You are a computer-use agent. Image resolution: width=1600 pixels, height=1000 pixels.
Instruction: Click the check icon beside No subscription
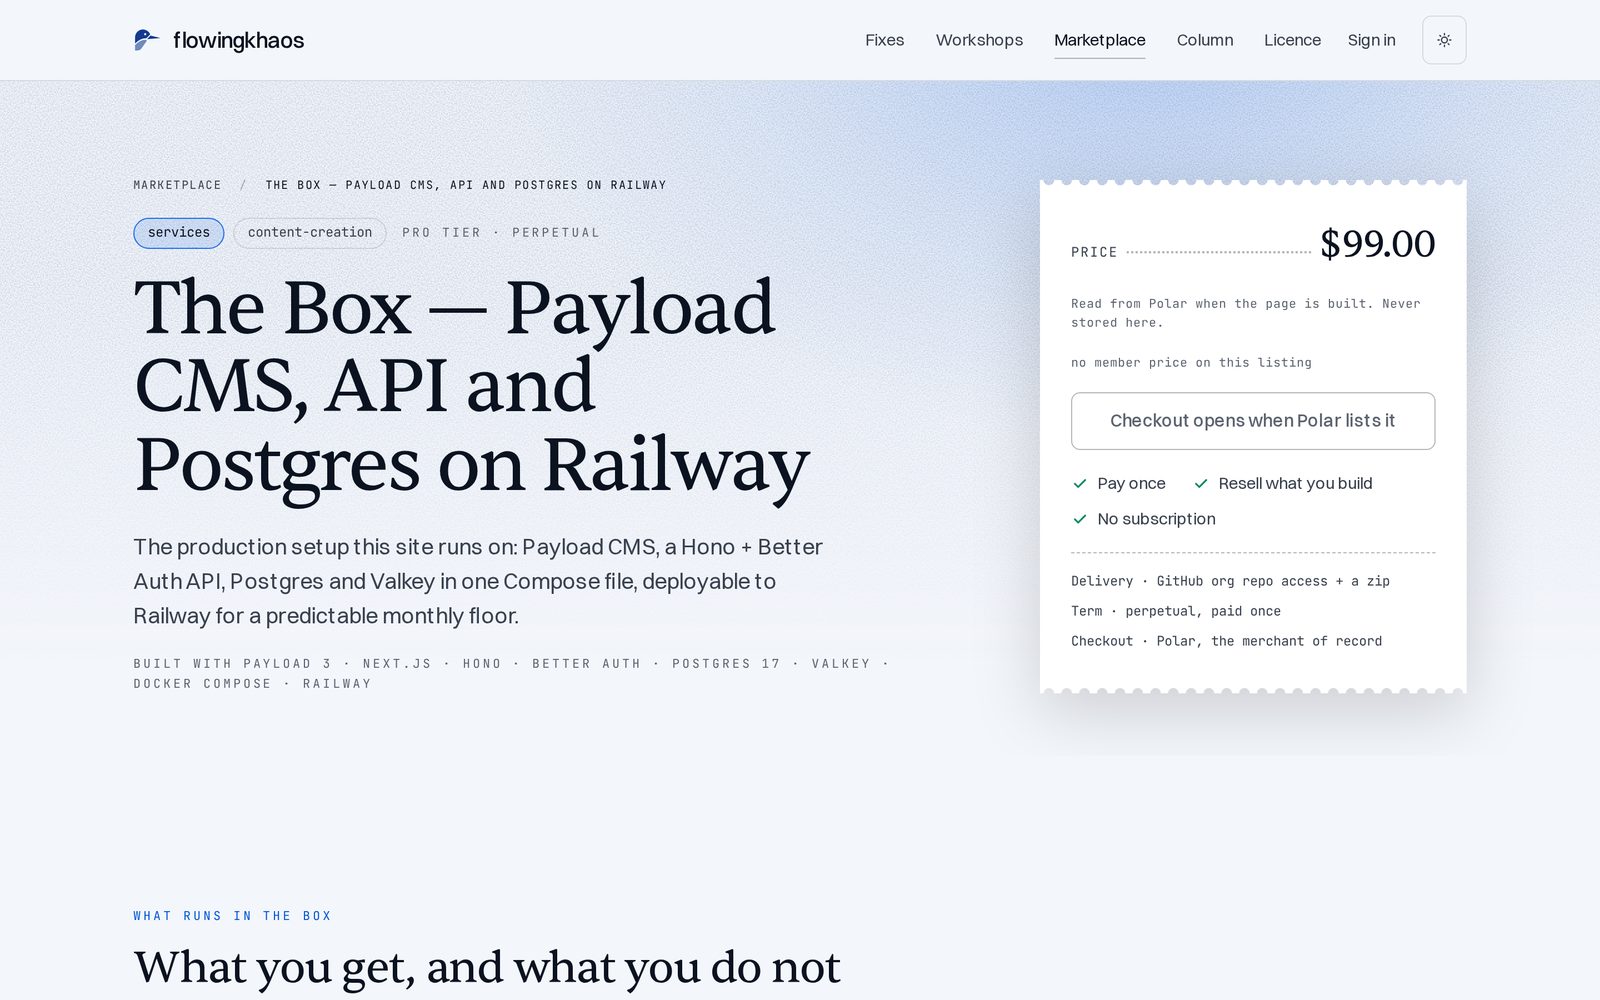click(1080, 519)
